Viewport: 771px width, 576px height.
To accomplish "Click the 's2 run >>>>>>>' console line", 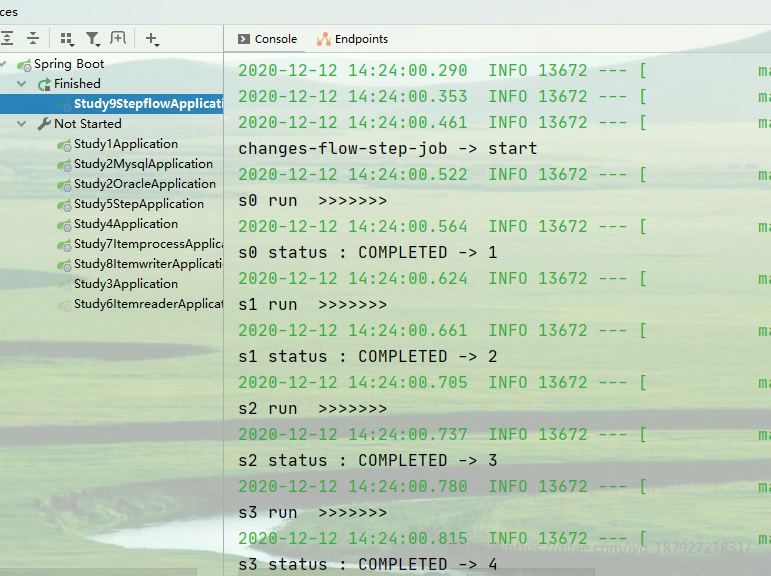I will 313,409.
